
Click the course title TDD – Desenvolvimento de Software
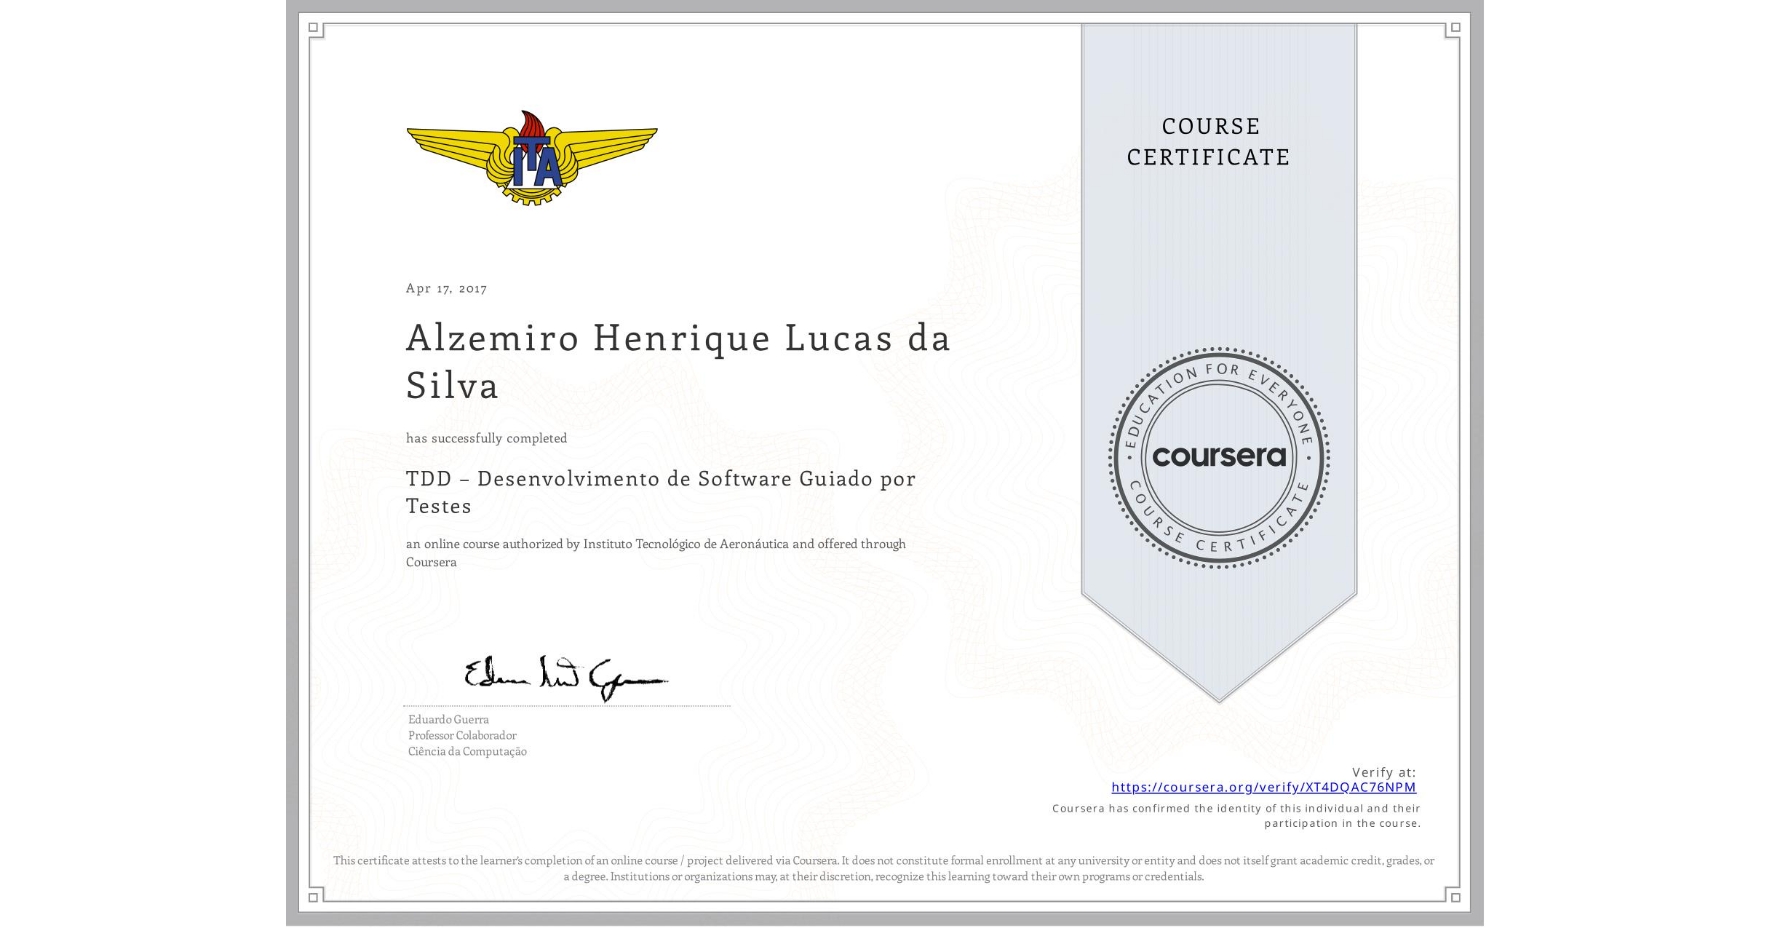(660, 492)
